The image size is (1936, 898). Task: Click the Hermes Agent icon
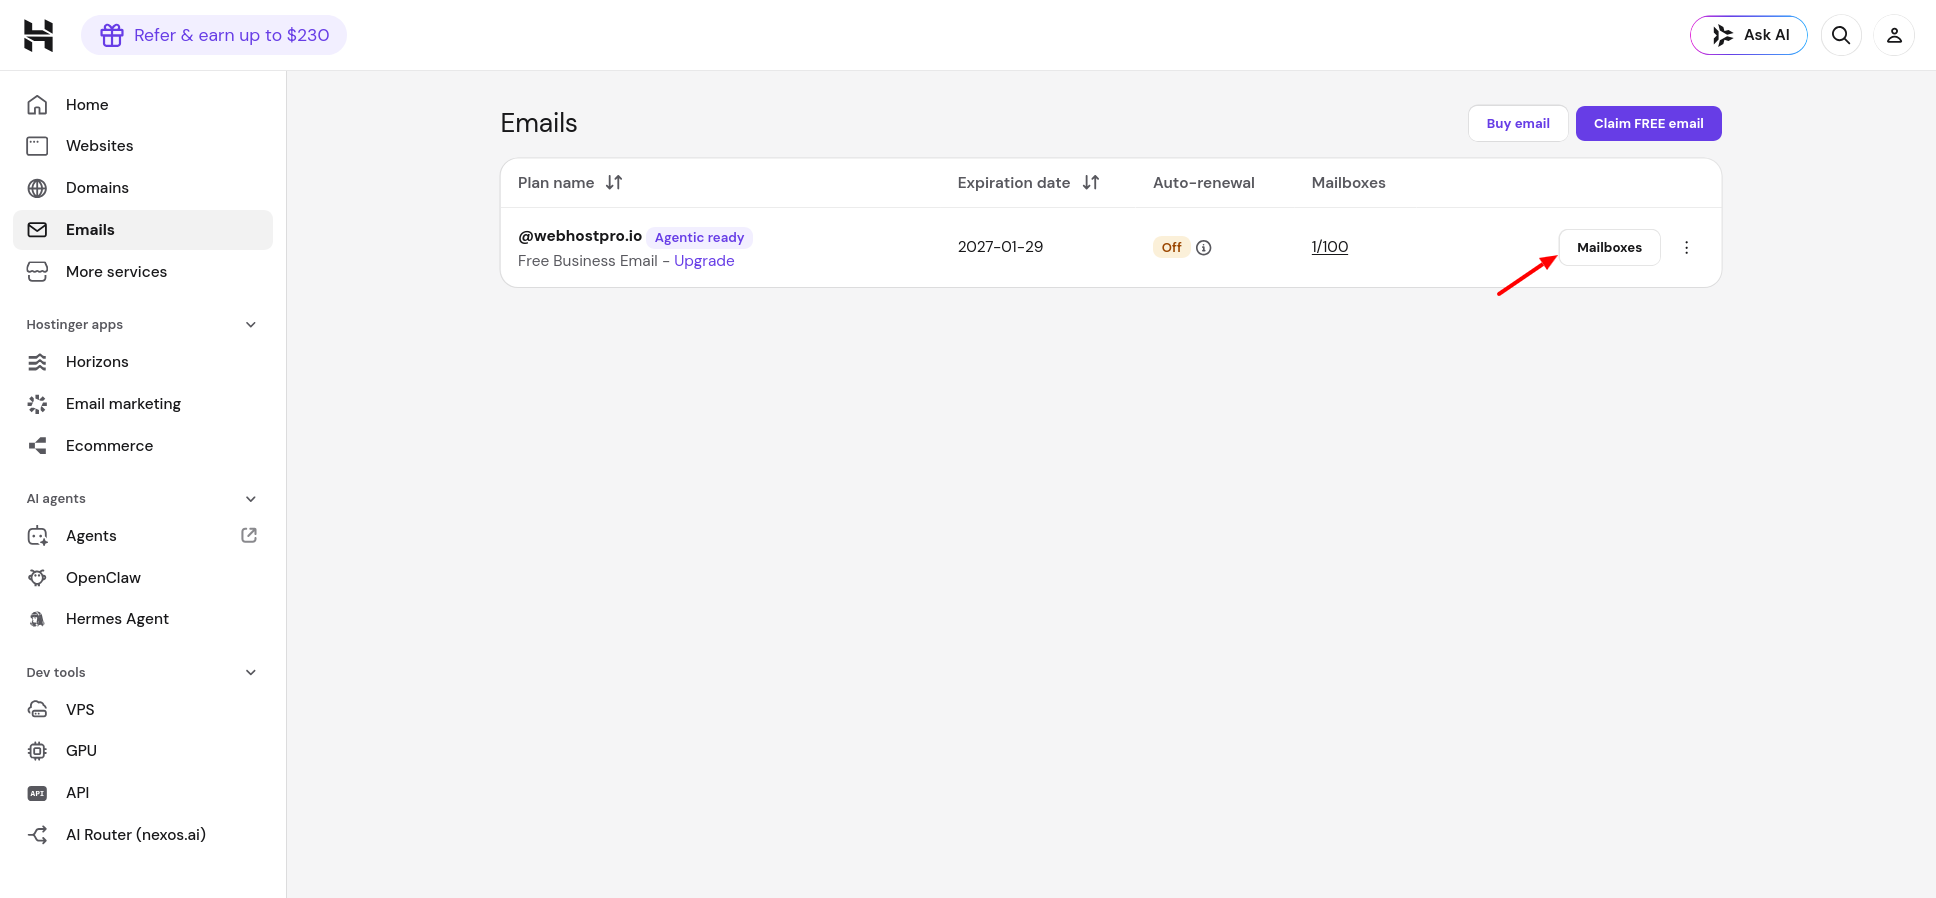[x=37, y=619]
